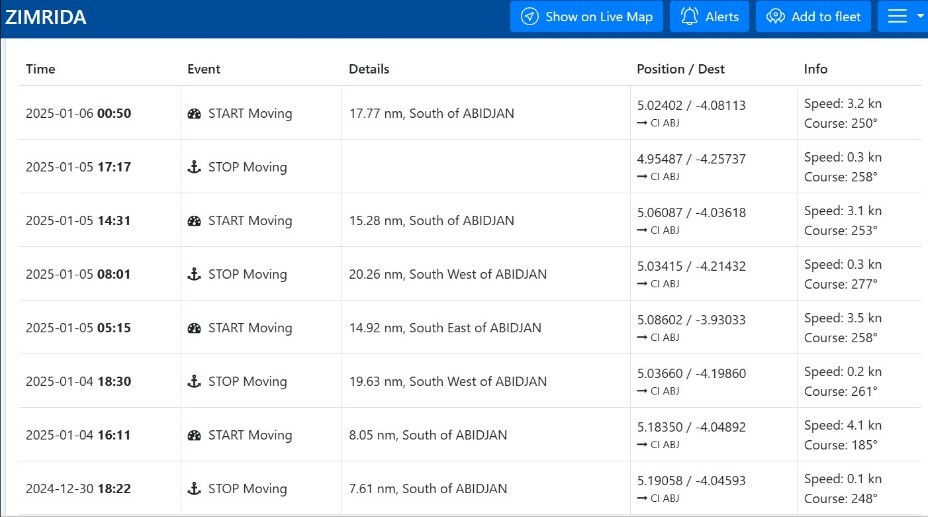
Task: Click position 5.18350 / -4.04892
Action: pyautogui.click(x=691, y=426)
